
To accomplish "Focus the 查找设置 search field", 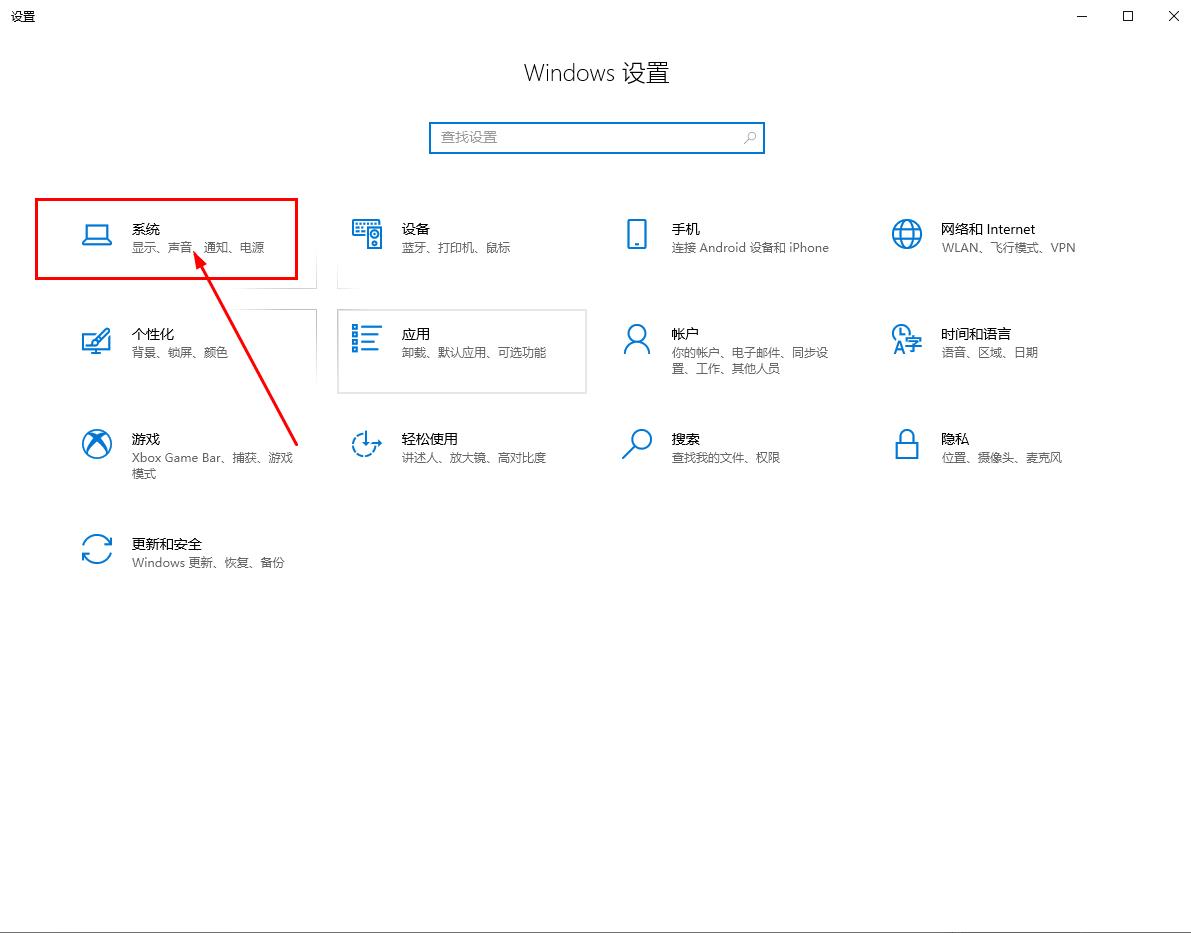I will (596, 138).
